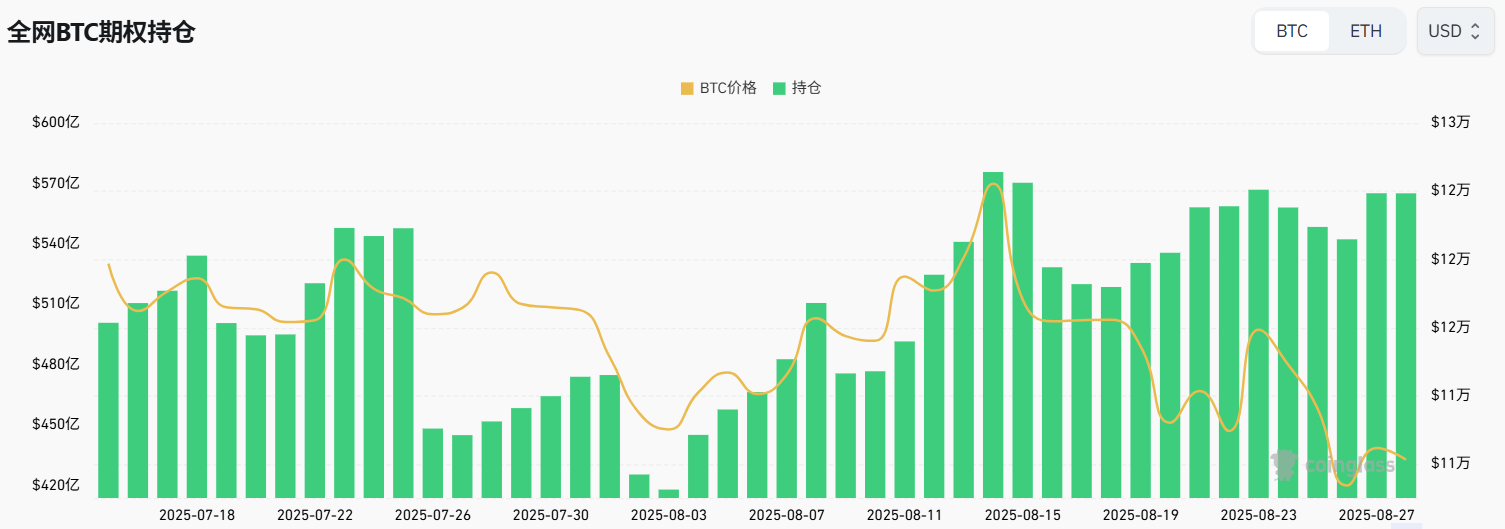Switch to the BTC tab
The height and width of the screenshot is (529, 1505).
click(1292, 31)
